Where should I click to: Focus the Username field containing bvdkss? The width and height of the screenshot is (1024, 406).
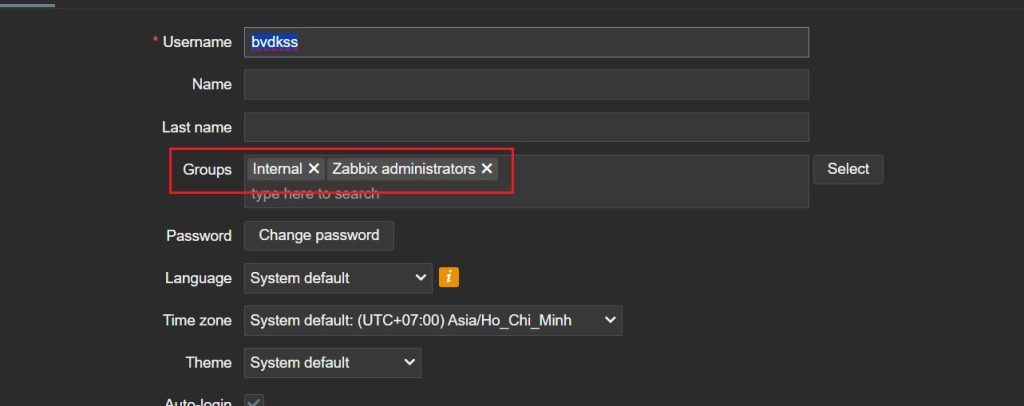(x=526, y=42)
